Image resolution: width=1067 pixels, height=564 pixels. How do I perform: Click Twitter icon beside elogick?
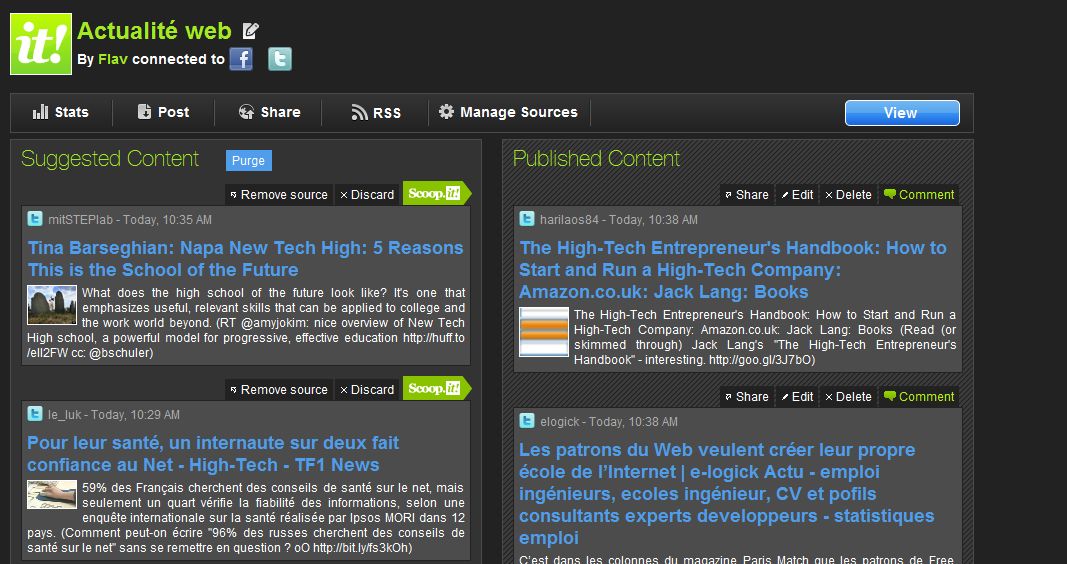(x=527, y=421)
